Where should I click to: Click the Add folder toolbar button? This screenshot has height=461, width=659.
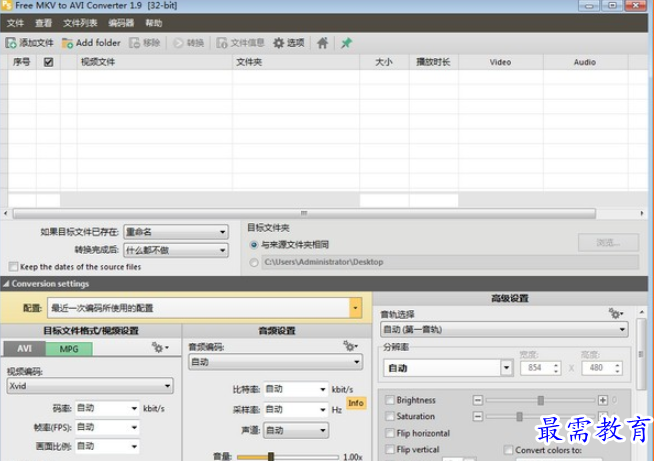(91, 43)
